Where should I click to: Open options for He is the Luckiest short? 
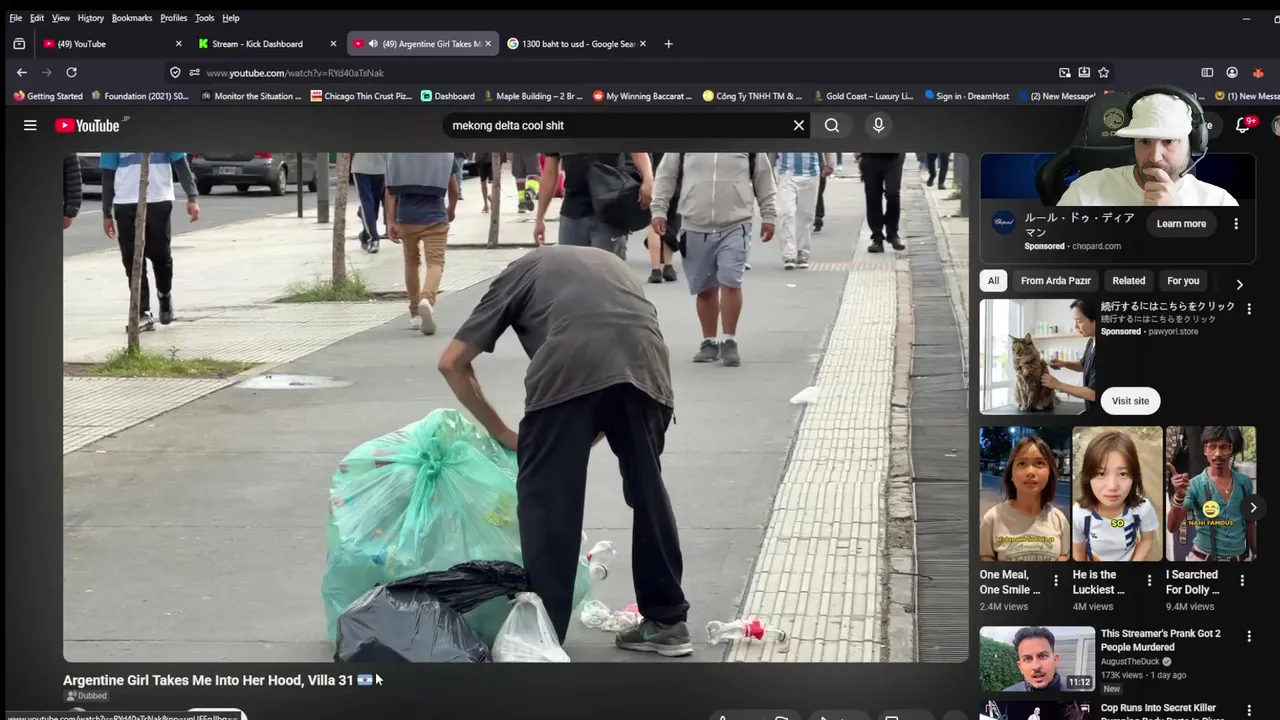pyautogui.click(x=1148, y=580)
